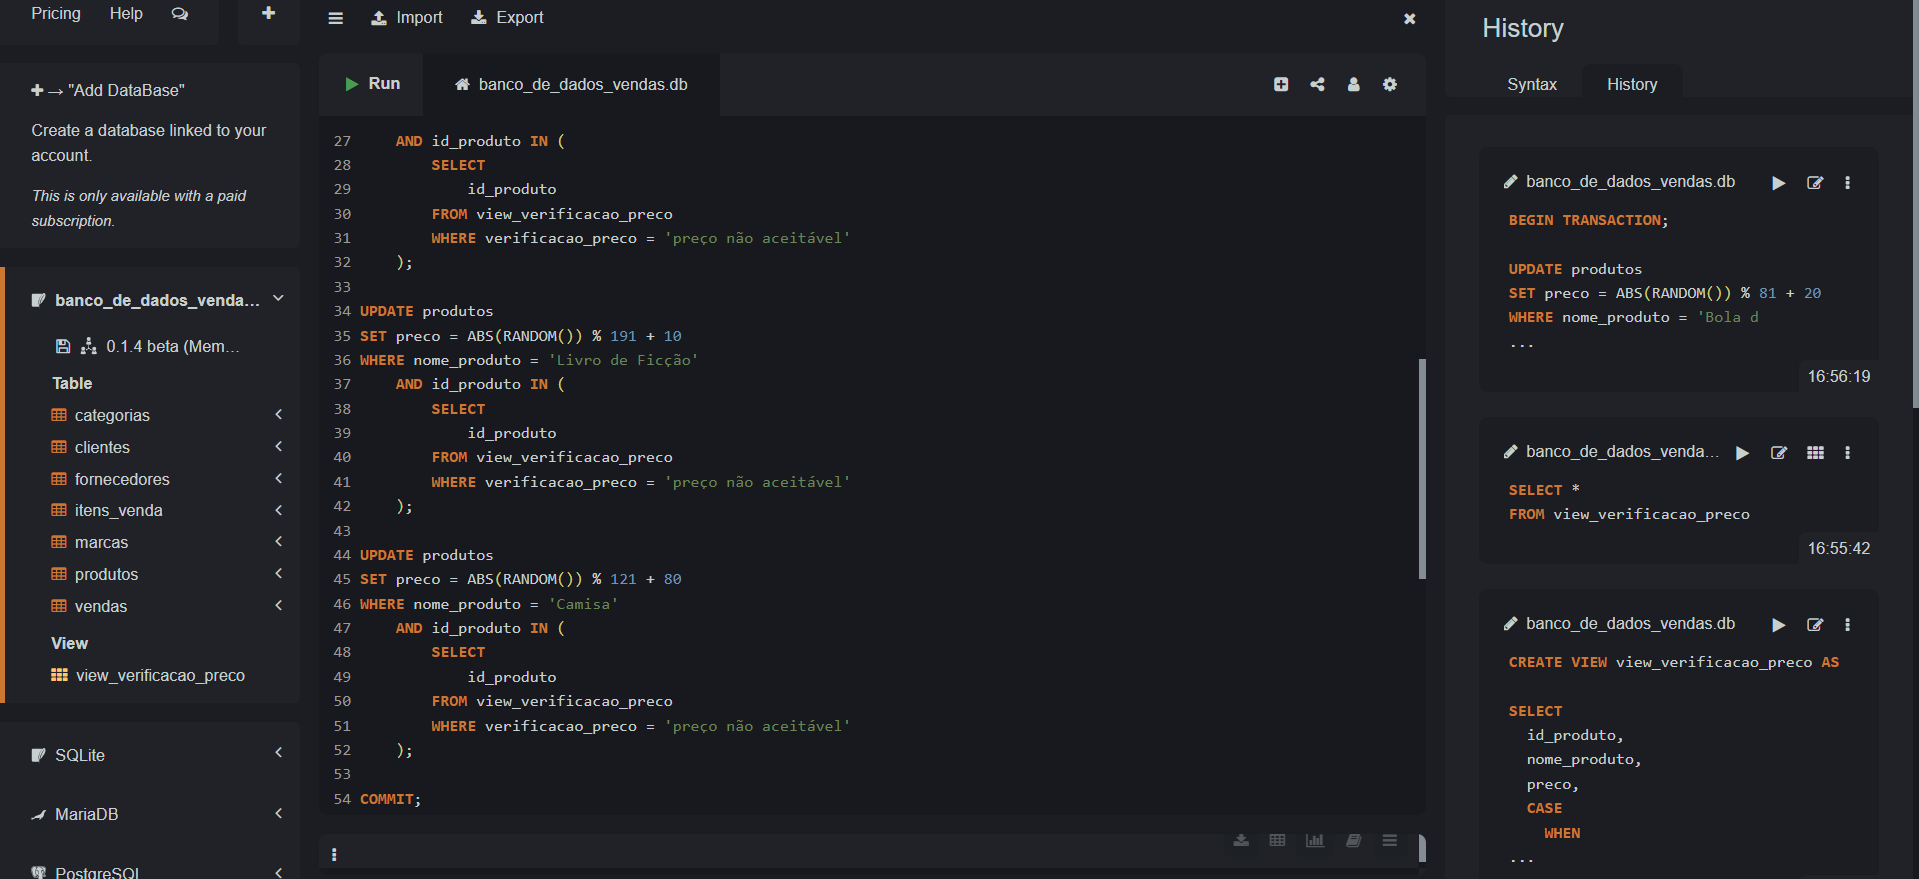Viewport: 1919px width, 879px height.
Task: Click the 'Livro de Ficção' string in editor
Action: click(x=623, y=360)
